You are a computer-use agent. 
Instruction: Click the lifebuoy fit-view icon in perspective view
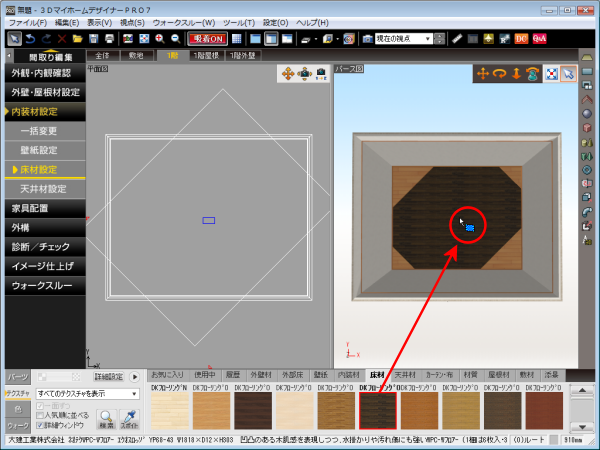tap(549, 73)
